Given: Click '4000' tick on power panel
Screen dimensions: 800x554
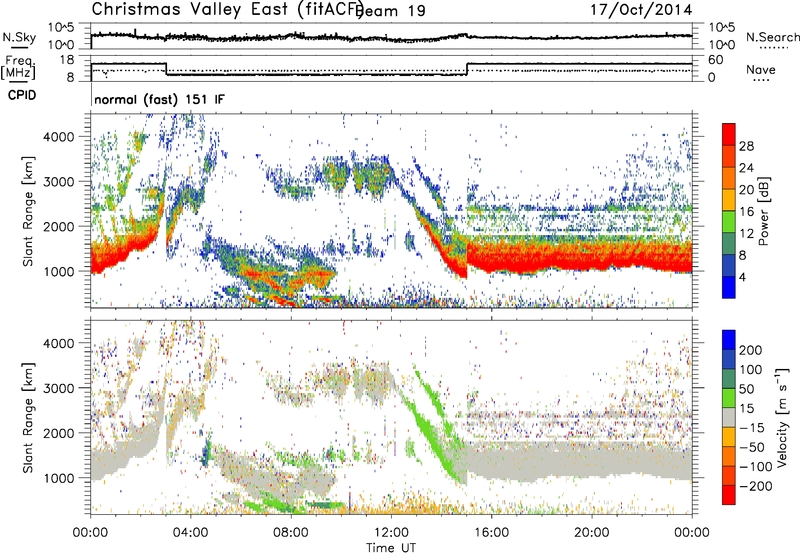Looking at the screenshot, I should point(59,137).
